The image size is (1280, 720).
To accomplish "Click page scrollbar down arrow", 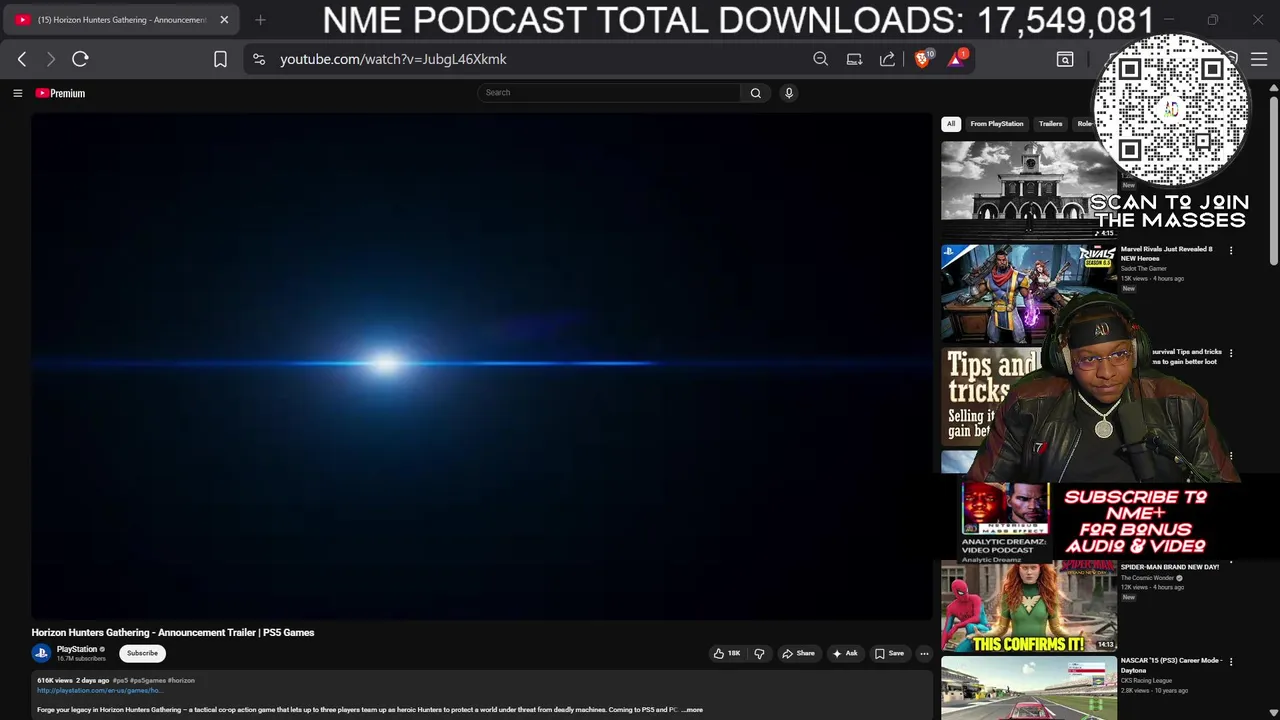I will pos(1273,713).
